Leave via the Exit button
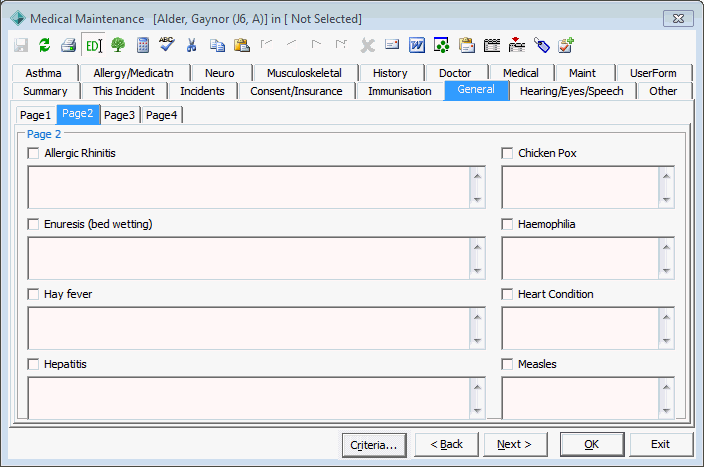Screen dimensions: 704x467 [661, 444]
